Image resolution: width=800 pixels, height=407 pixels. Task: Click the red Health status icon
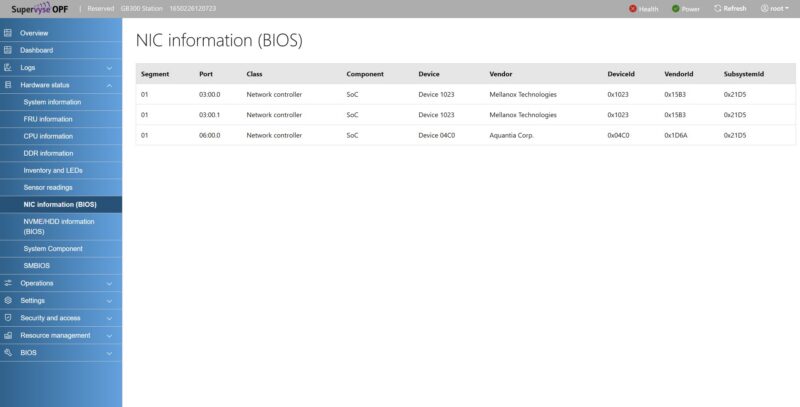click(x=633, y=9)
